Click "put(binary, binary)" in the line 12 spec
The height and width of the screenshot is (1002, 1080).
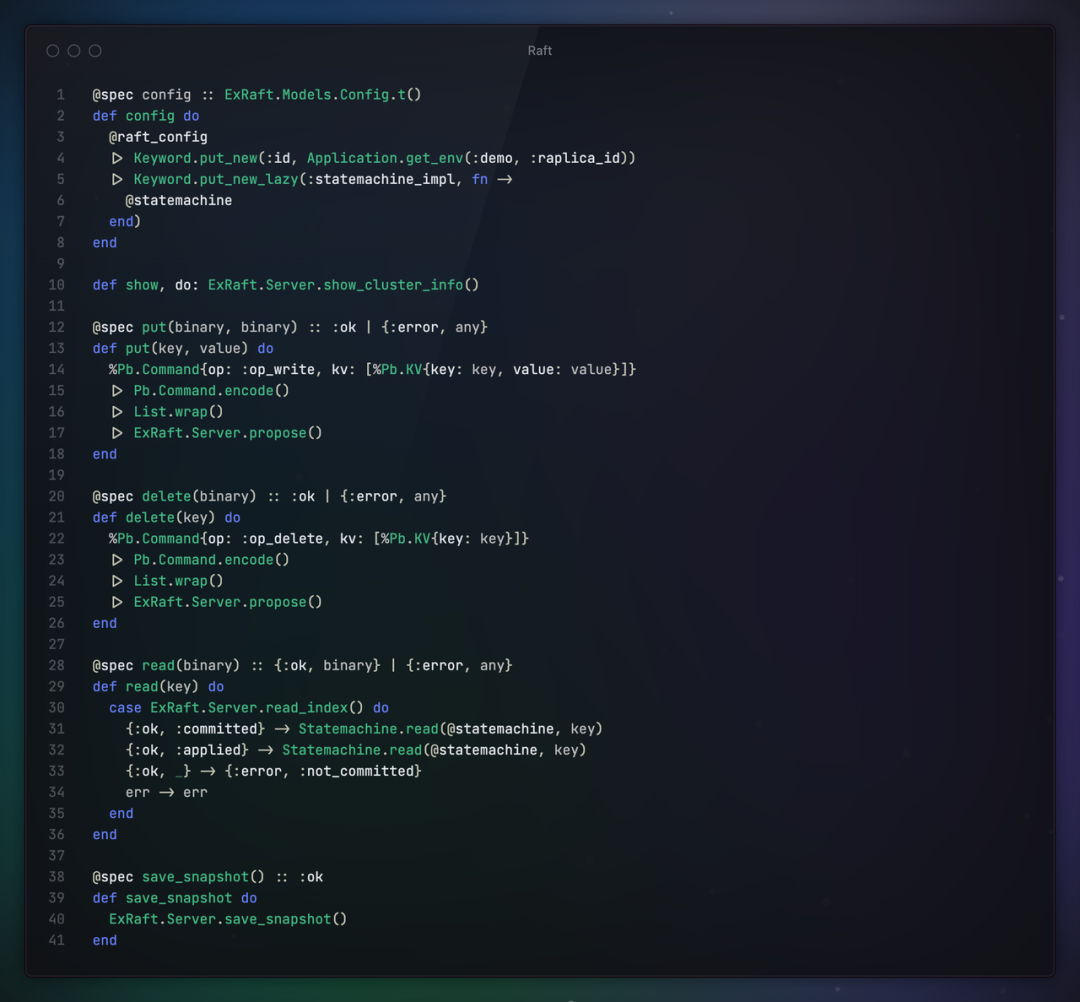(220, 328)
